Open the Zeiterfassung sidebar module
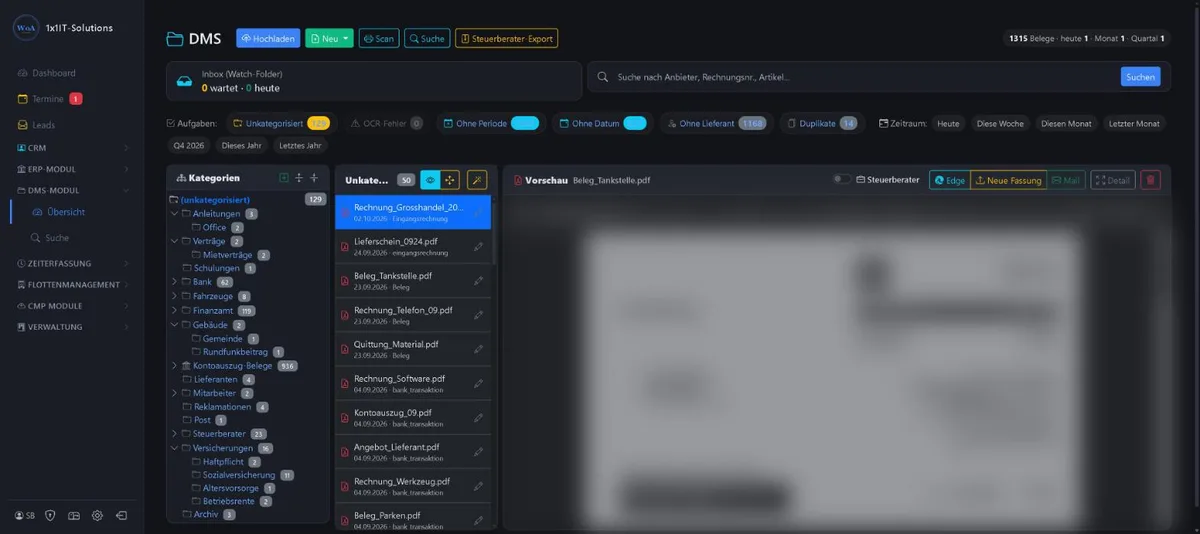1200x534 pixels. point(72,264)
